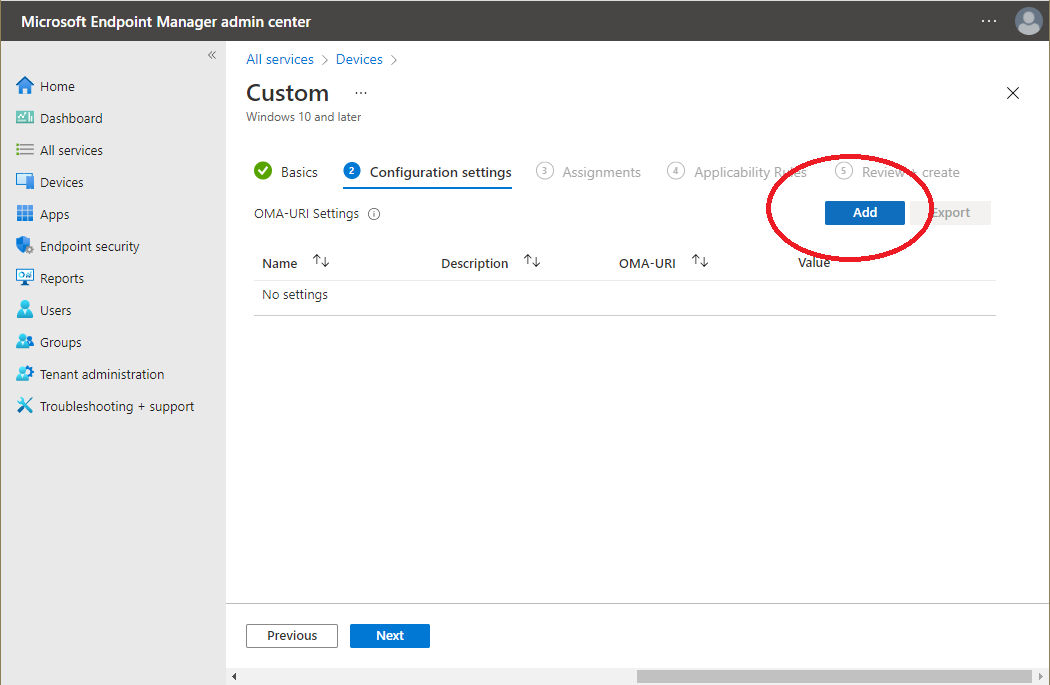This screenshot has height=685, width=1050.
Task: Sort by Description column arrows
Action: pyautogui.click(x=532, y=261)
